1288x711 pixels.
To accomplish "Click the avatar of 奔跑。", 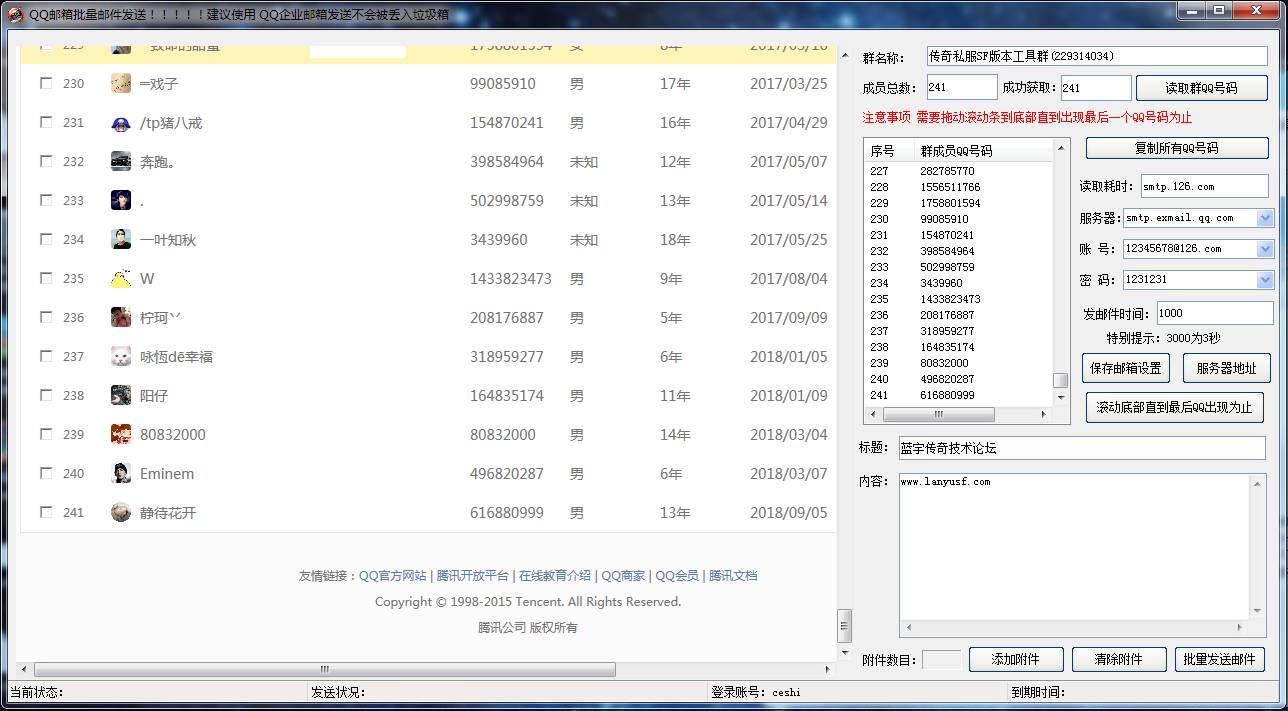I will coord(121,161).
